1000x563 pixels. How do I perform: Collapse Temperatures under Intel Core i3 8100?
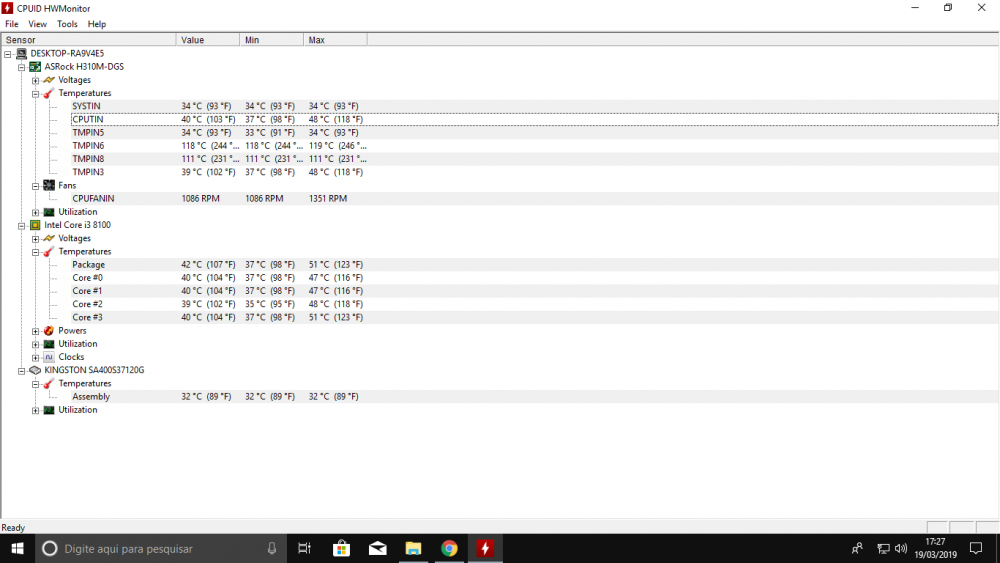tap(35, 252)
